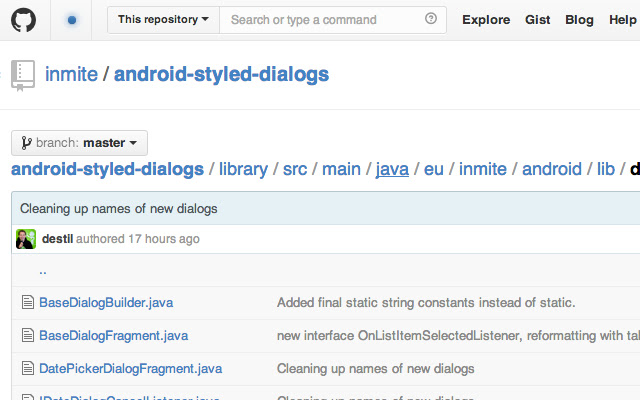Go to android-styled-dialogs root in breadcrumb

pyautogui.click(x=107, y=169)
